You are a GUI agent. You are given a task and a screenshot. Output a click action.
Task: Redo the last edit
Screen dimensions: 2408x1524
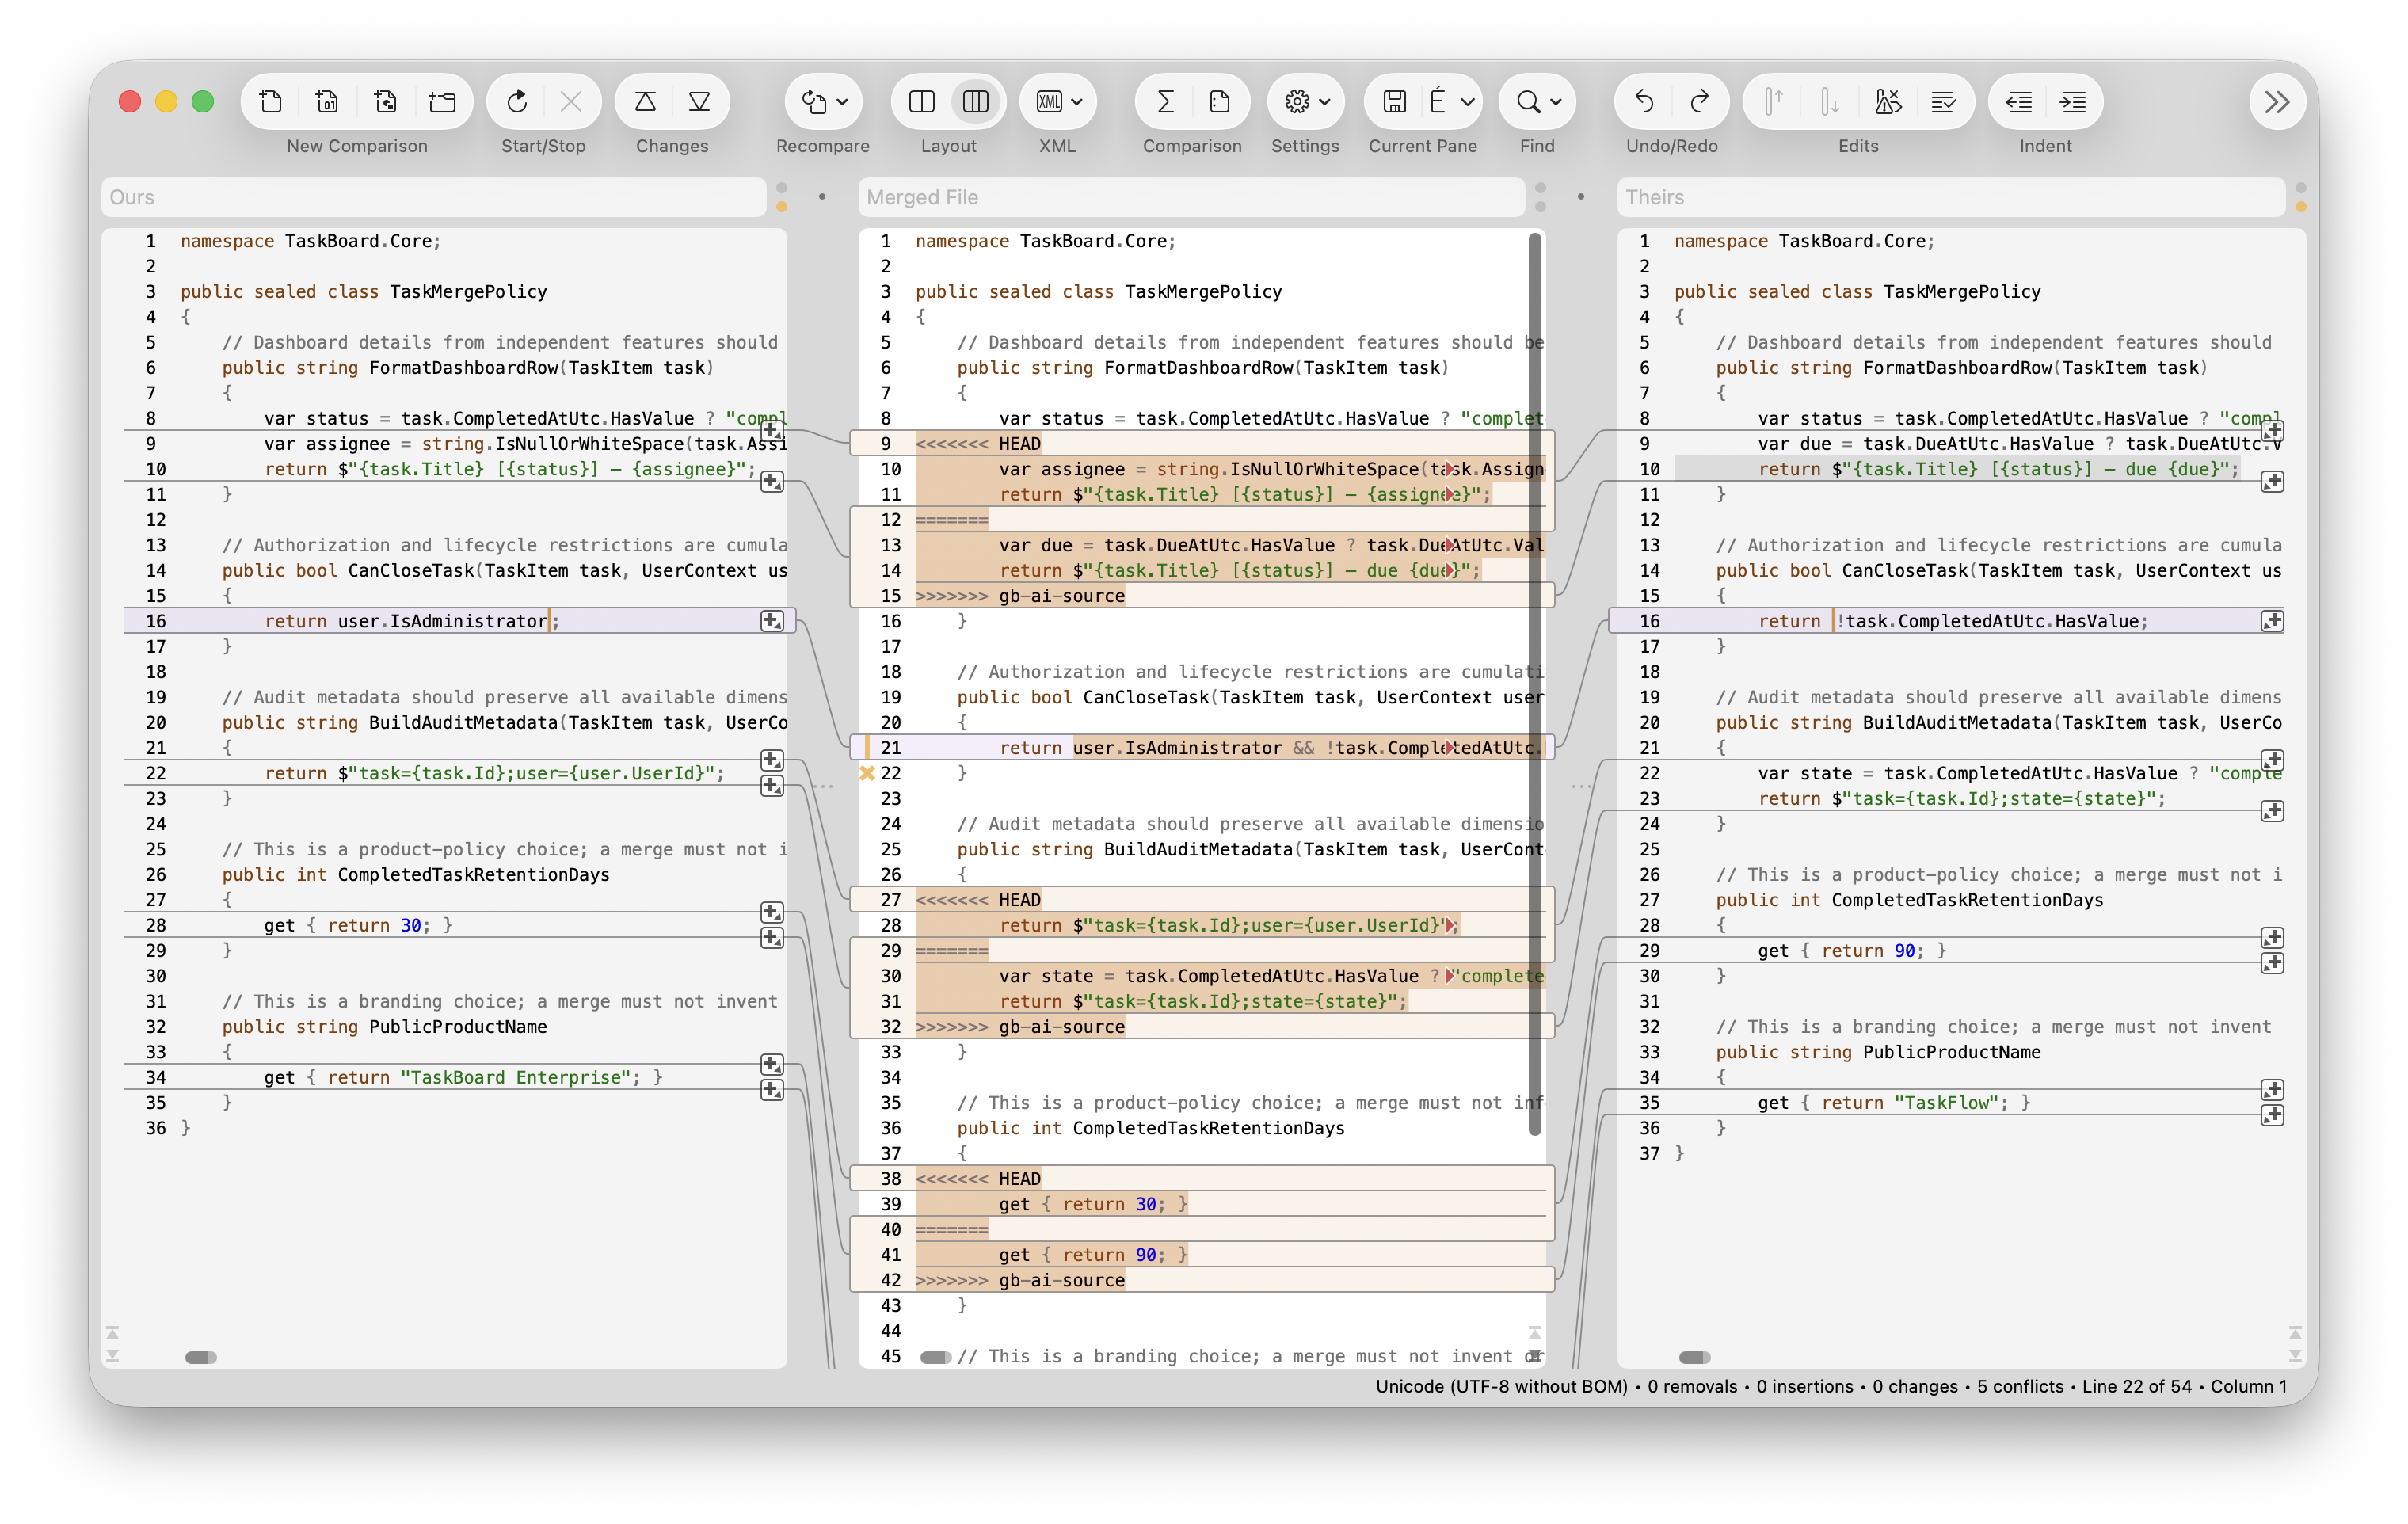pyautogui.click(x=1700, y=101)
